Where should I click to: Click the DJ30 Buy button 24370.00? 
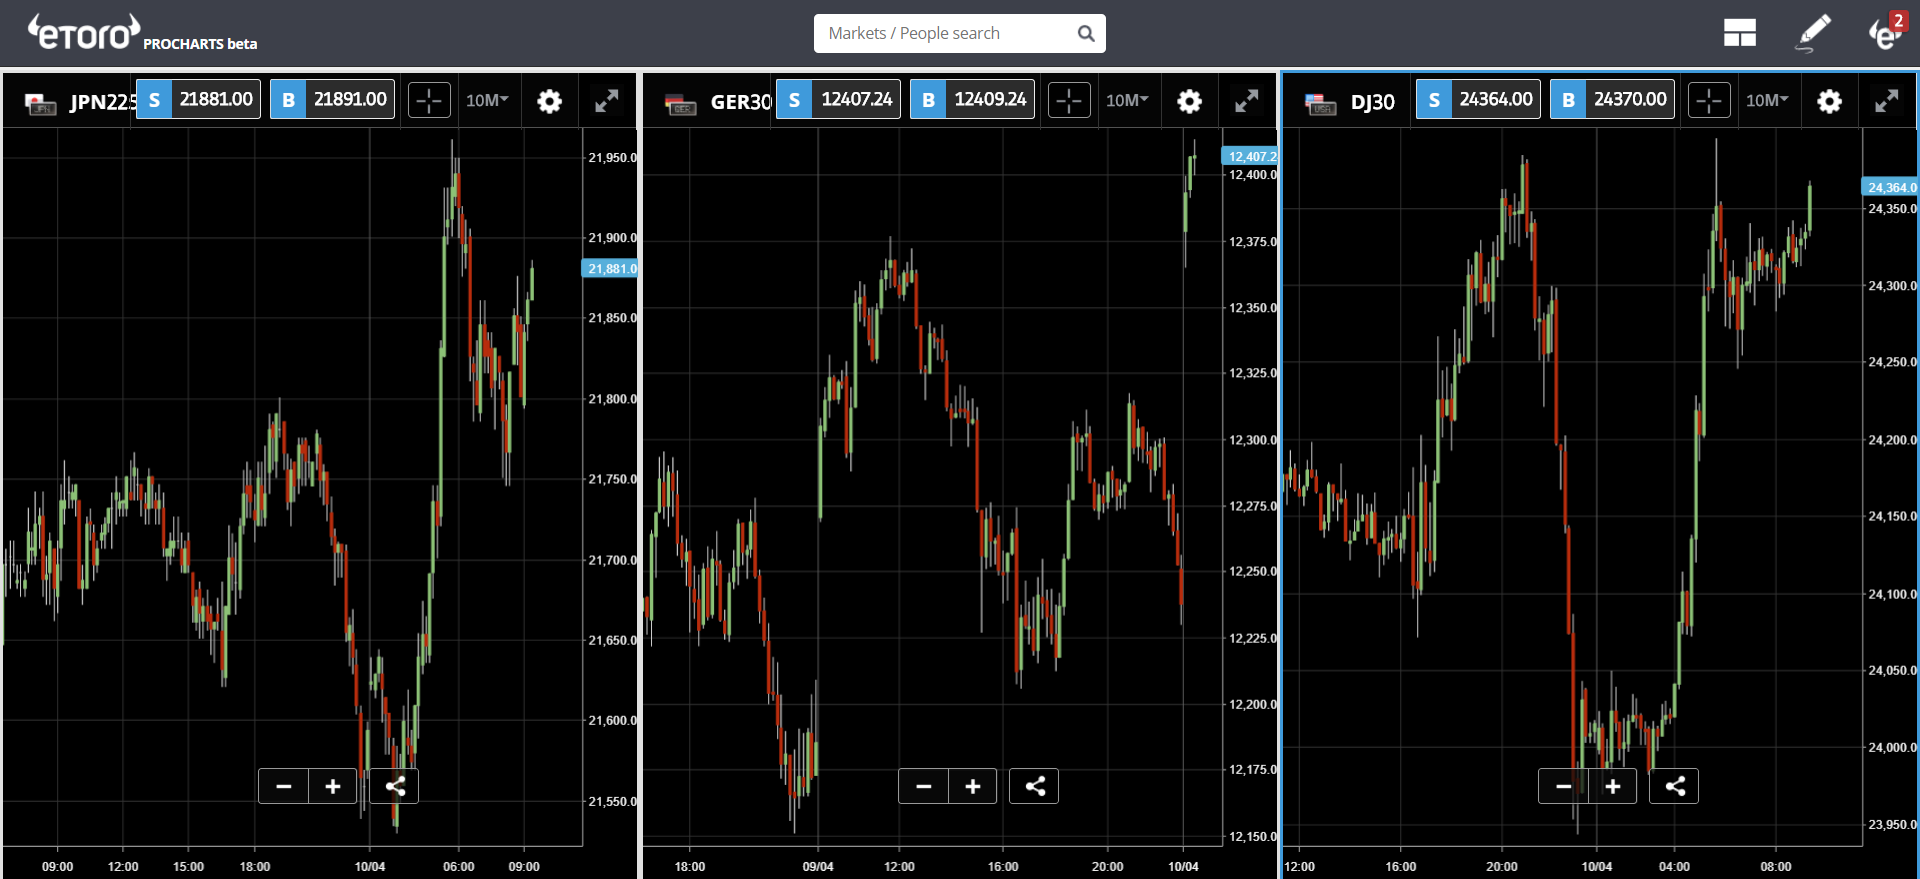click(1612, 99)
